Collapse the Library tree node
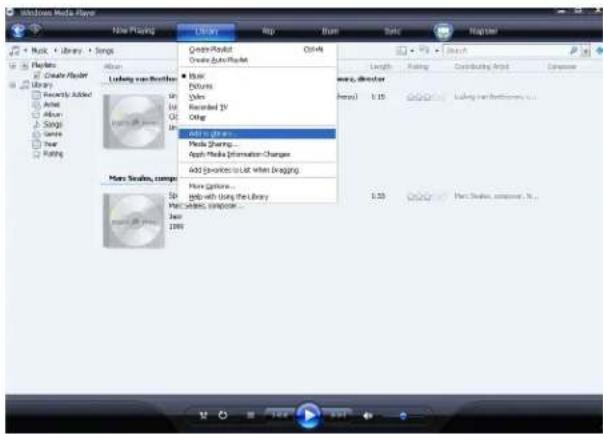The height and width of the screenshot is (434, 603). tap(13, 85)
